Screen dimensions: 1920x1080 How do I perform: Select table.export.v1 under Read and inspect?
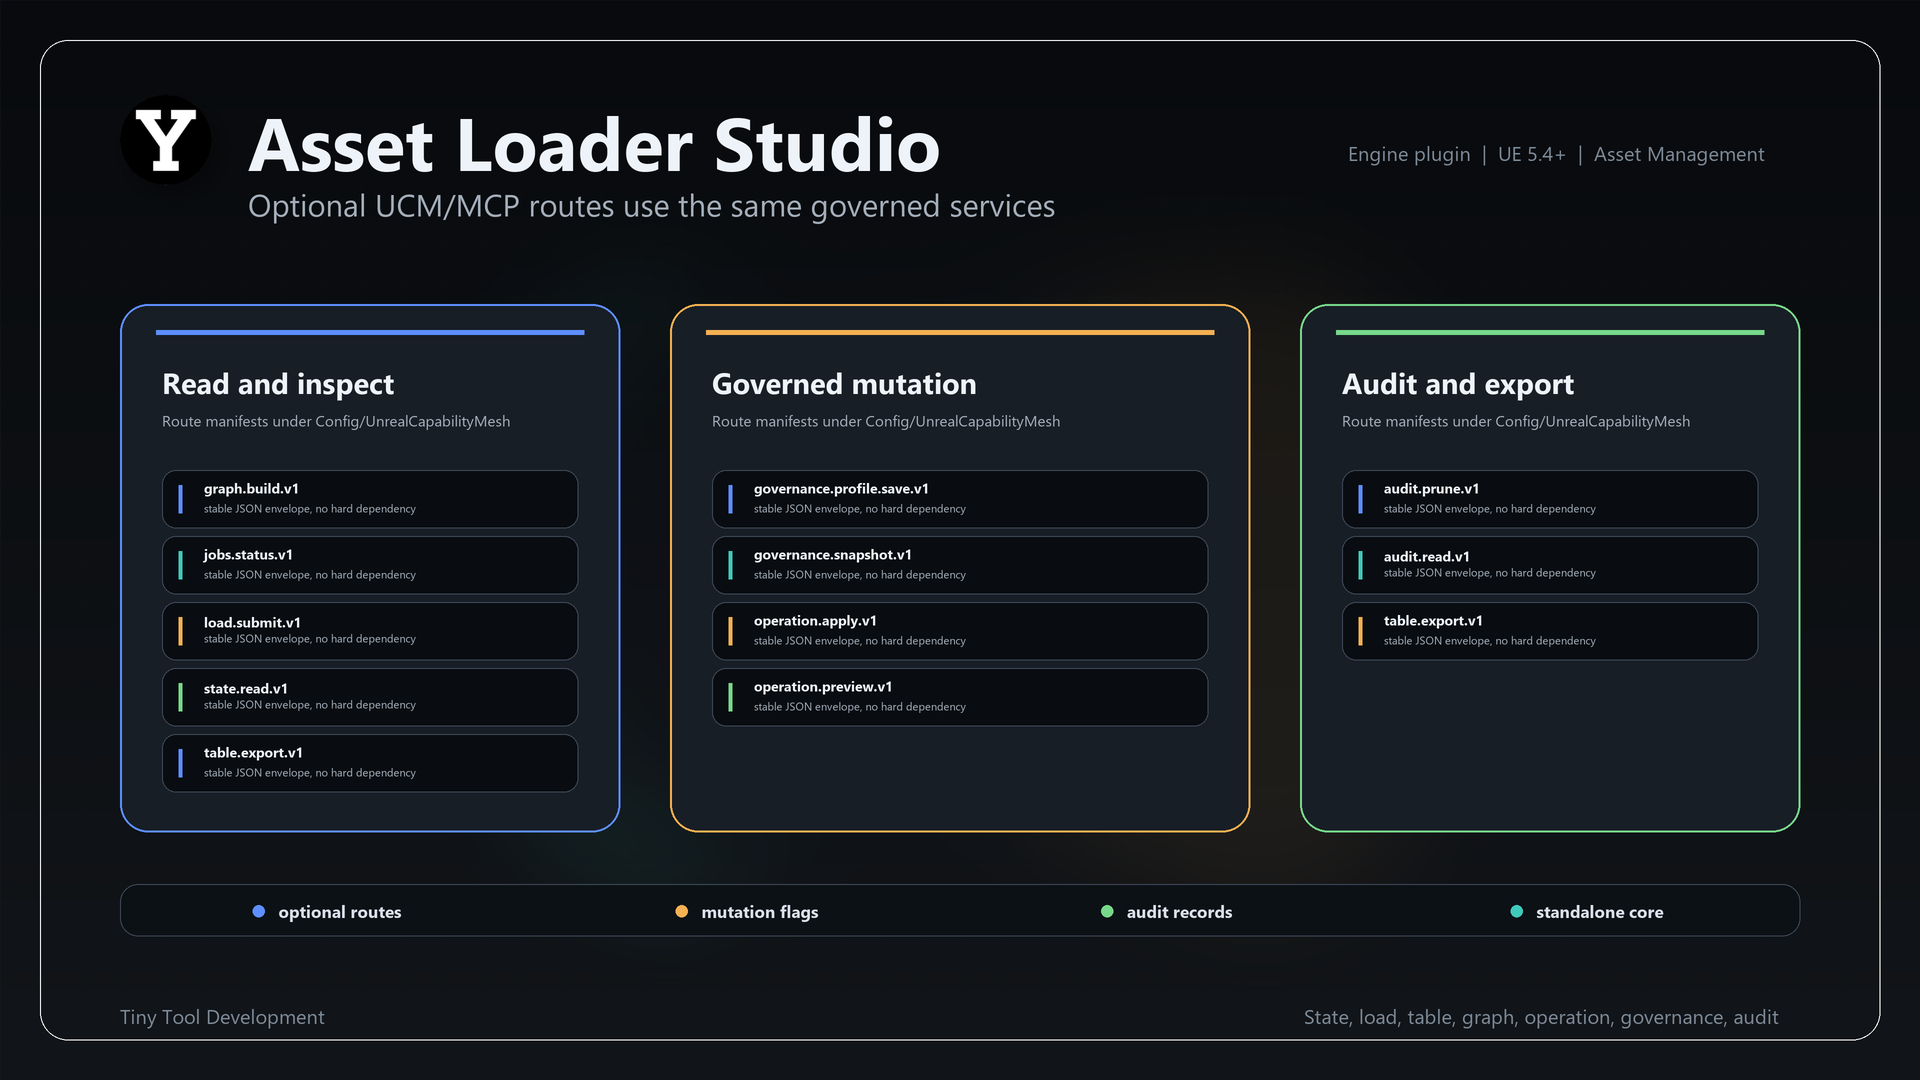point(370,763)
